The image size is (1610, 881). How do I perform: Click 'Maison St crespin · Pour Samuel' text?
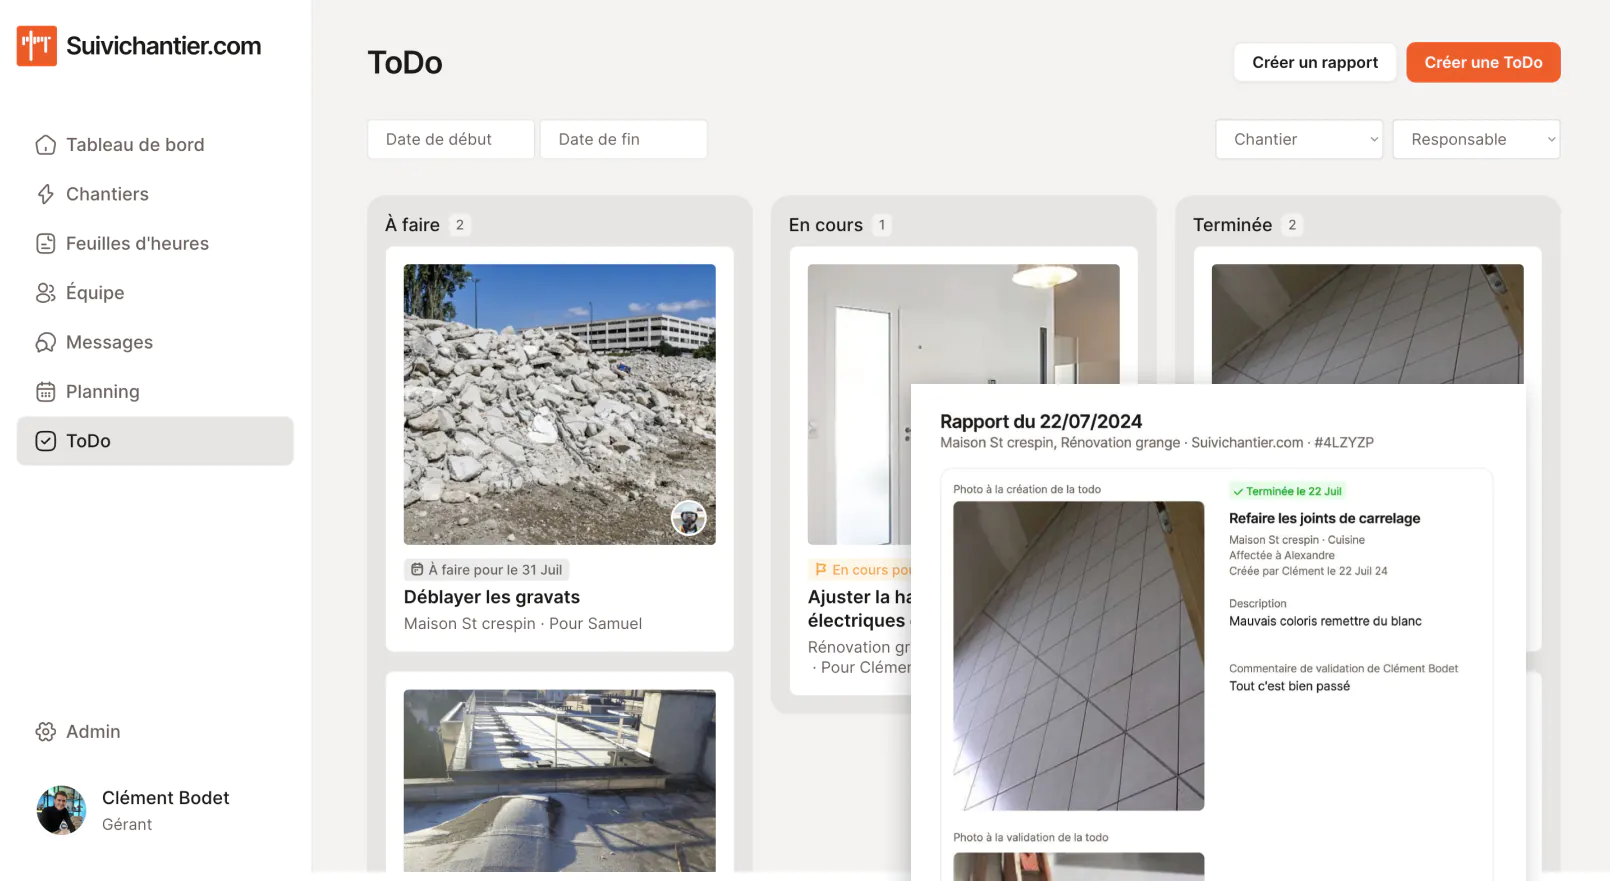coord(523,624)
